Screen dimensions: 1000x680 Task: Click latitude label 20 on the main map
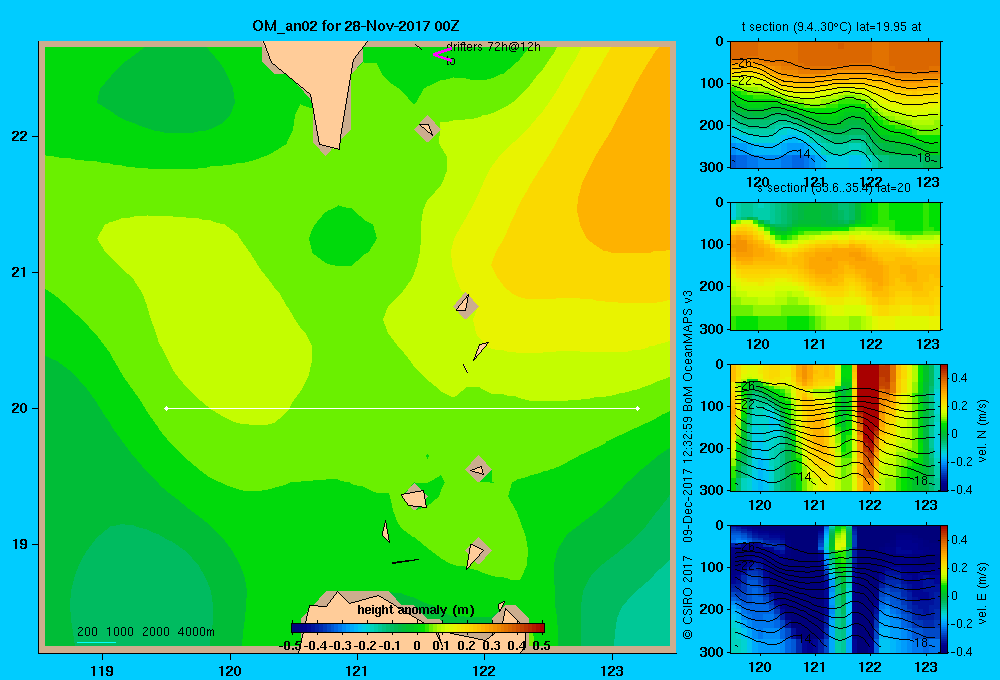pos(19,408)
